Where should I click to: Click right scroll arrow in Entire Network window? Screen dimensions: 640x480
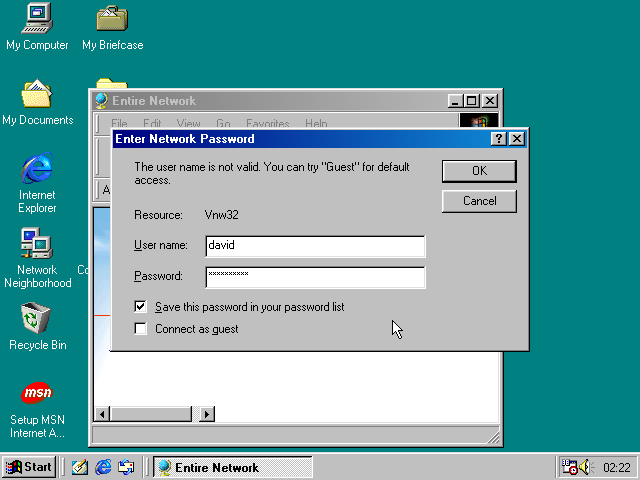click(207, 414)
